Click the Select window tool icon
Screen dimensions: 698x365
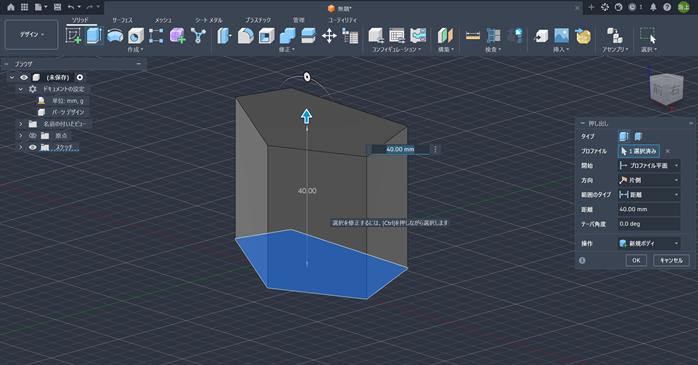point(648,36)
